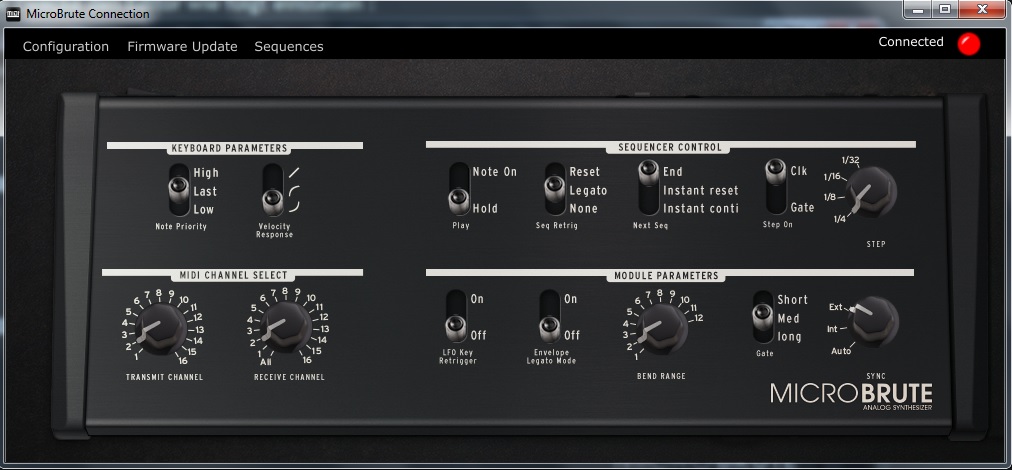The image size is (1012, 470).
Task: Select Reset retrig option
Action: click(x=585, y=172)
